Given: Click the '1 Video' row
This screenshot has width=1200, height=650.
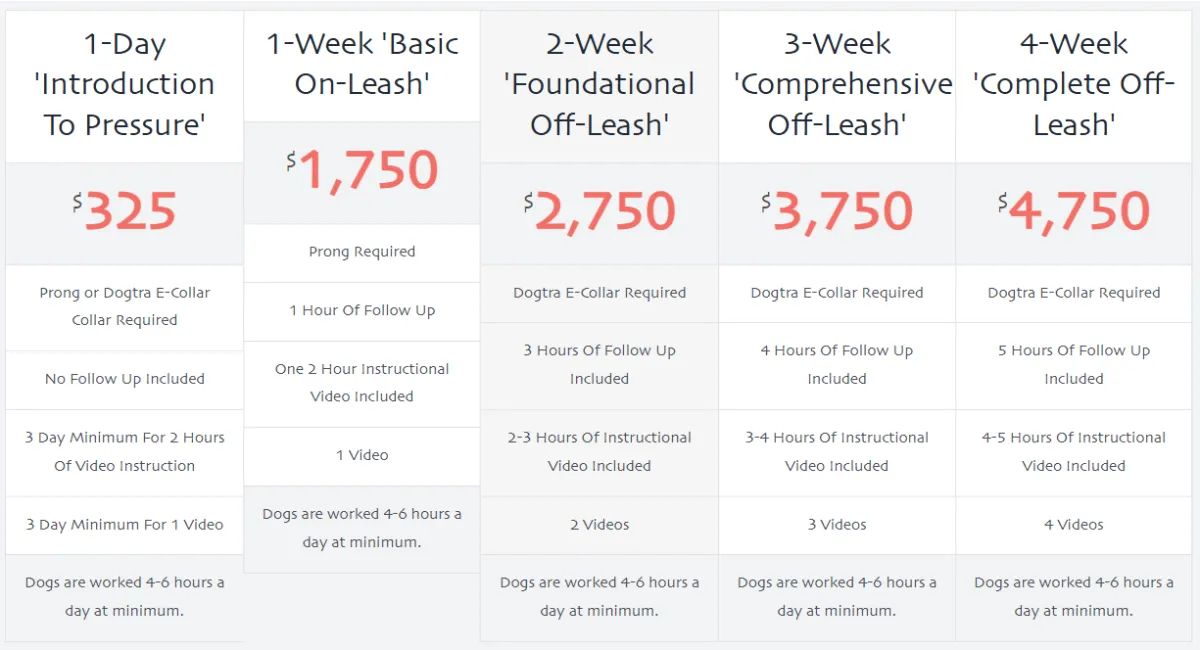Looking at the screenshot, I should coord(362,455).
